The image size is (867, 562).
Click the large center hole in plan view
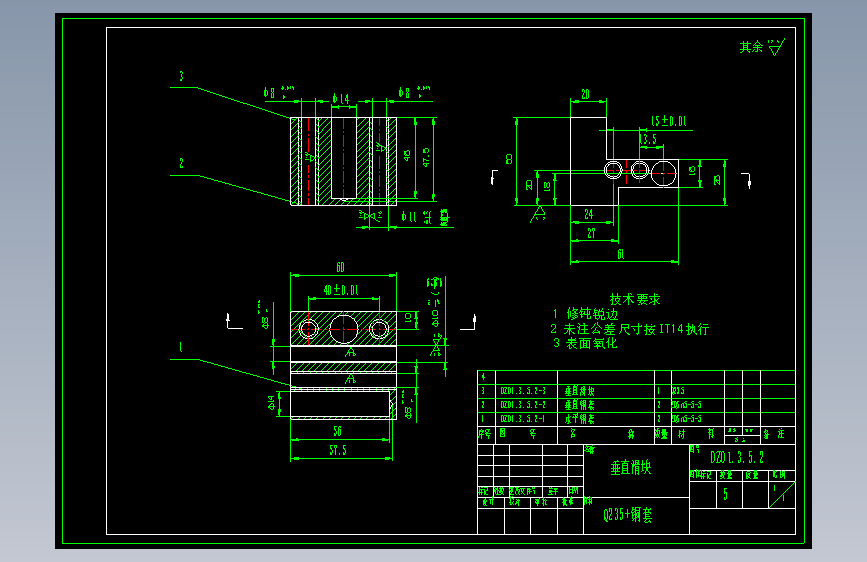[343, 329]
